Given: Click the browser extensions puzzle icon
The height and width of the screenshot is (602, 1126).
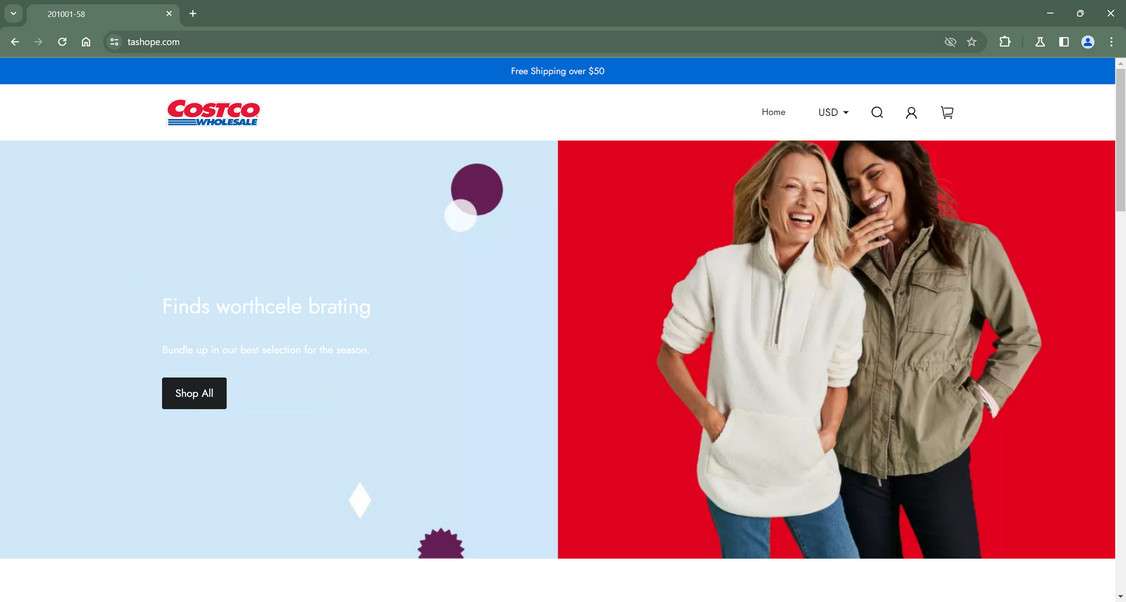Looking at the screenshot, I should coord(1004,42).
